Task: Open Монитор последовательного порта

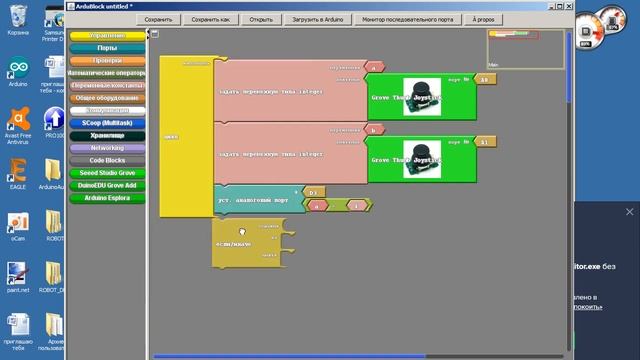Action: [407, 19]
